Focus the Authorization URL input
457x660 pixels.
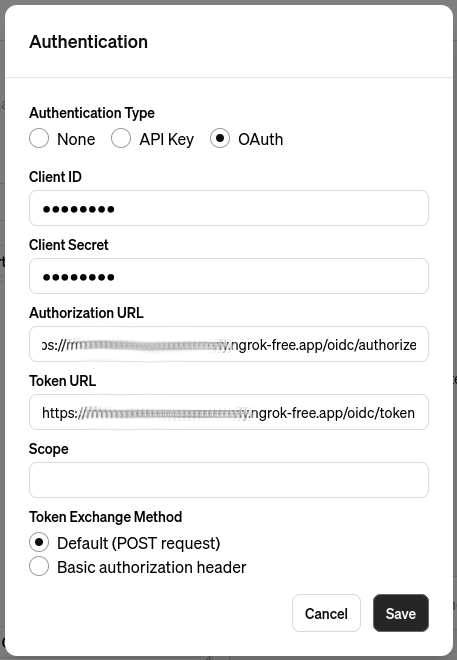click(x=229, y=344)
